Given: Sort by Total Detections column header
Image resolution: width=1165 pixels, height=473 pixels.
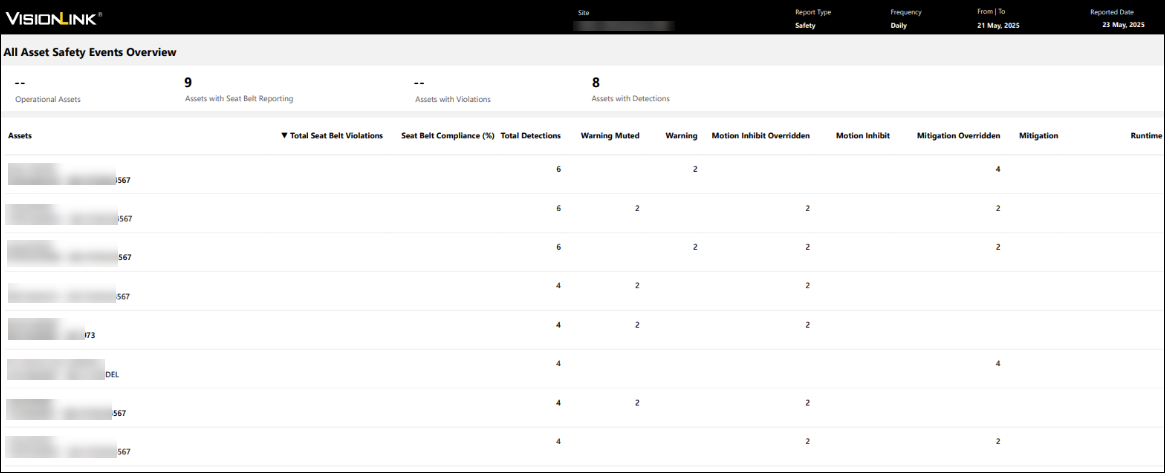Looking at the screenshot, I should click(x=530, y=135).
